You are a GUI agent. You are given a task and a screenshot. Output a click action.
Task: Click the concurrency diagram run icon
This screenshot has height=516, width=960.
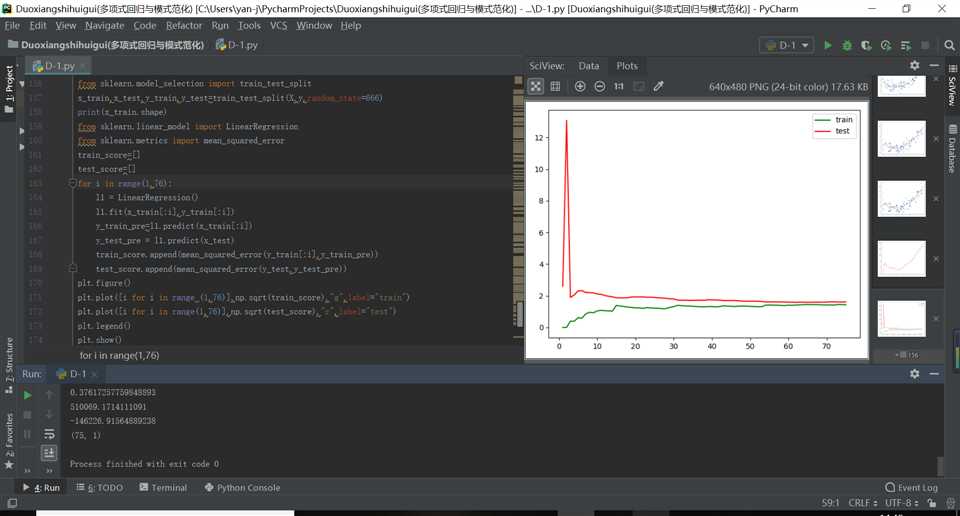(x=906, y=45)
